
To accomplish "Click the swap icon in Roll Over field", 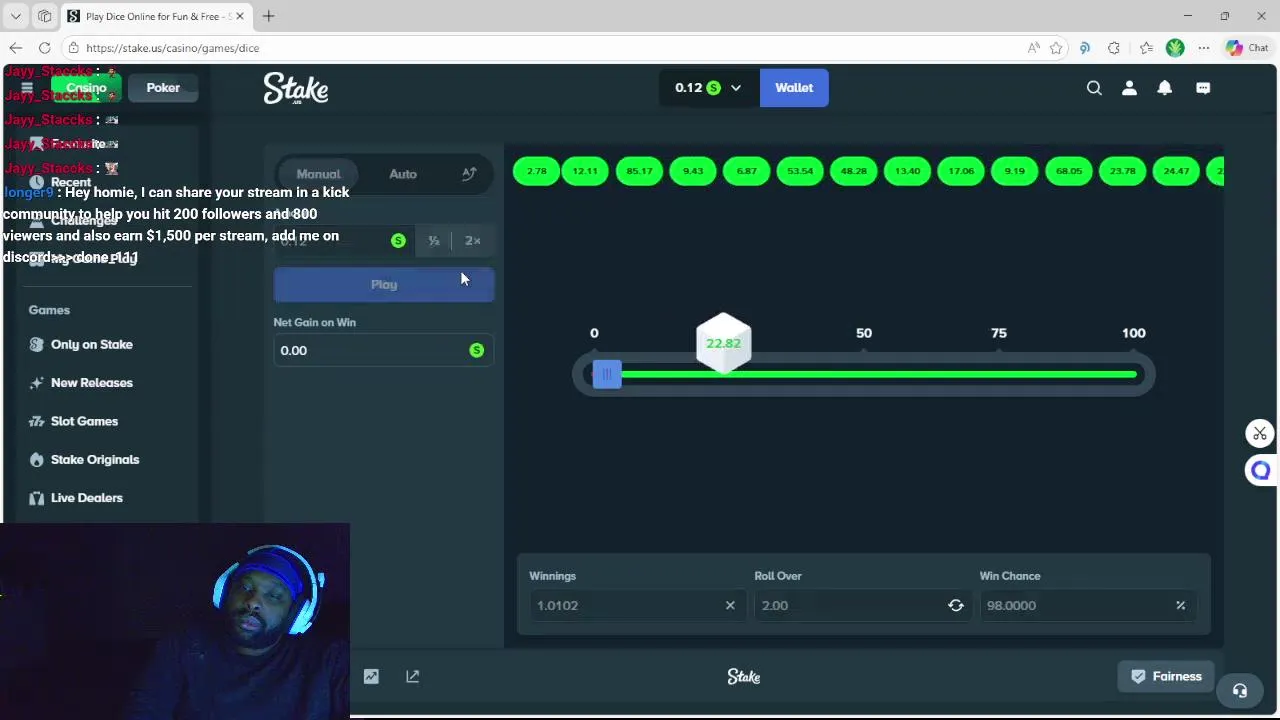I will (x=956, y=605).
